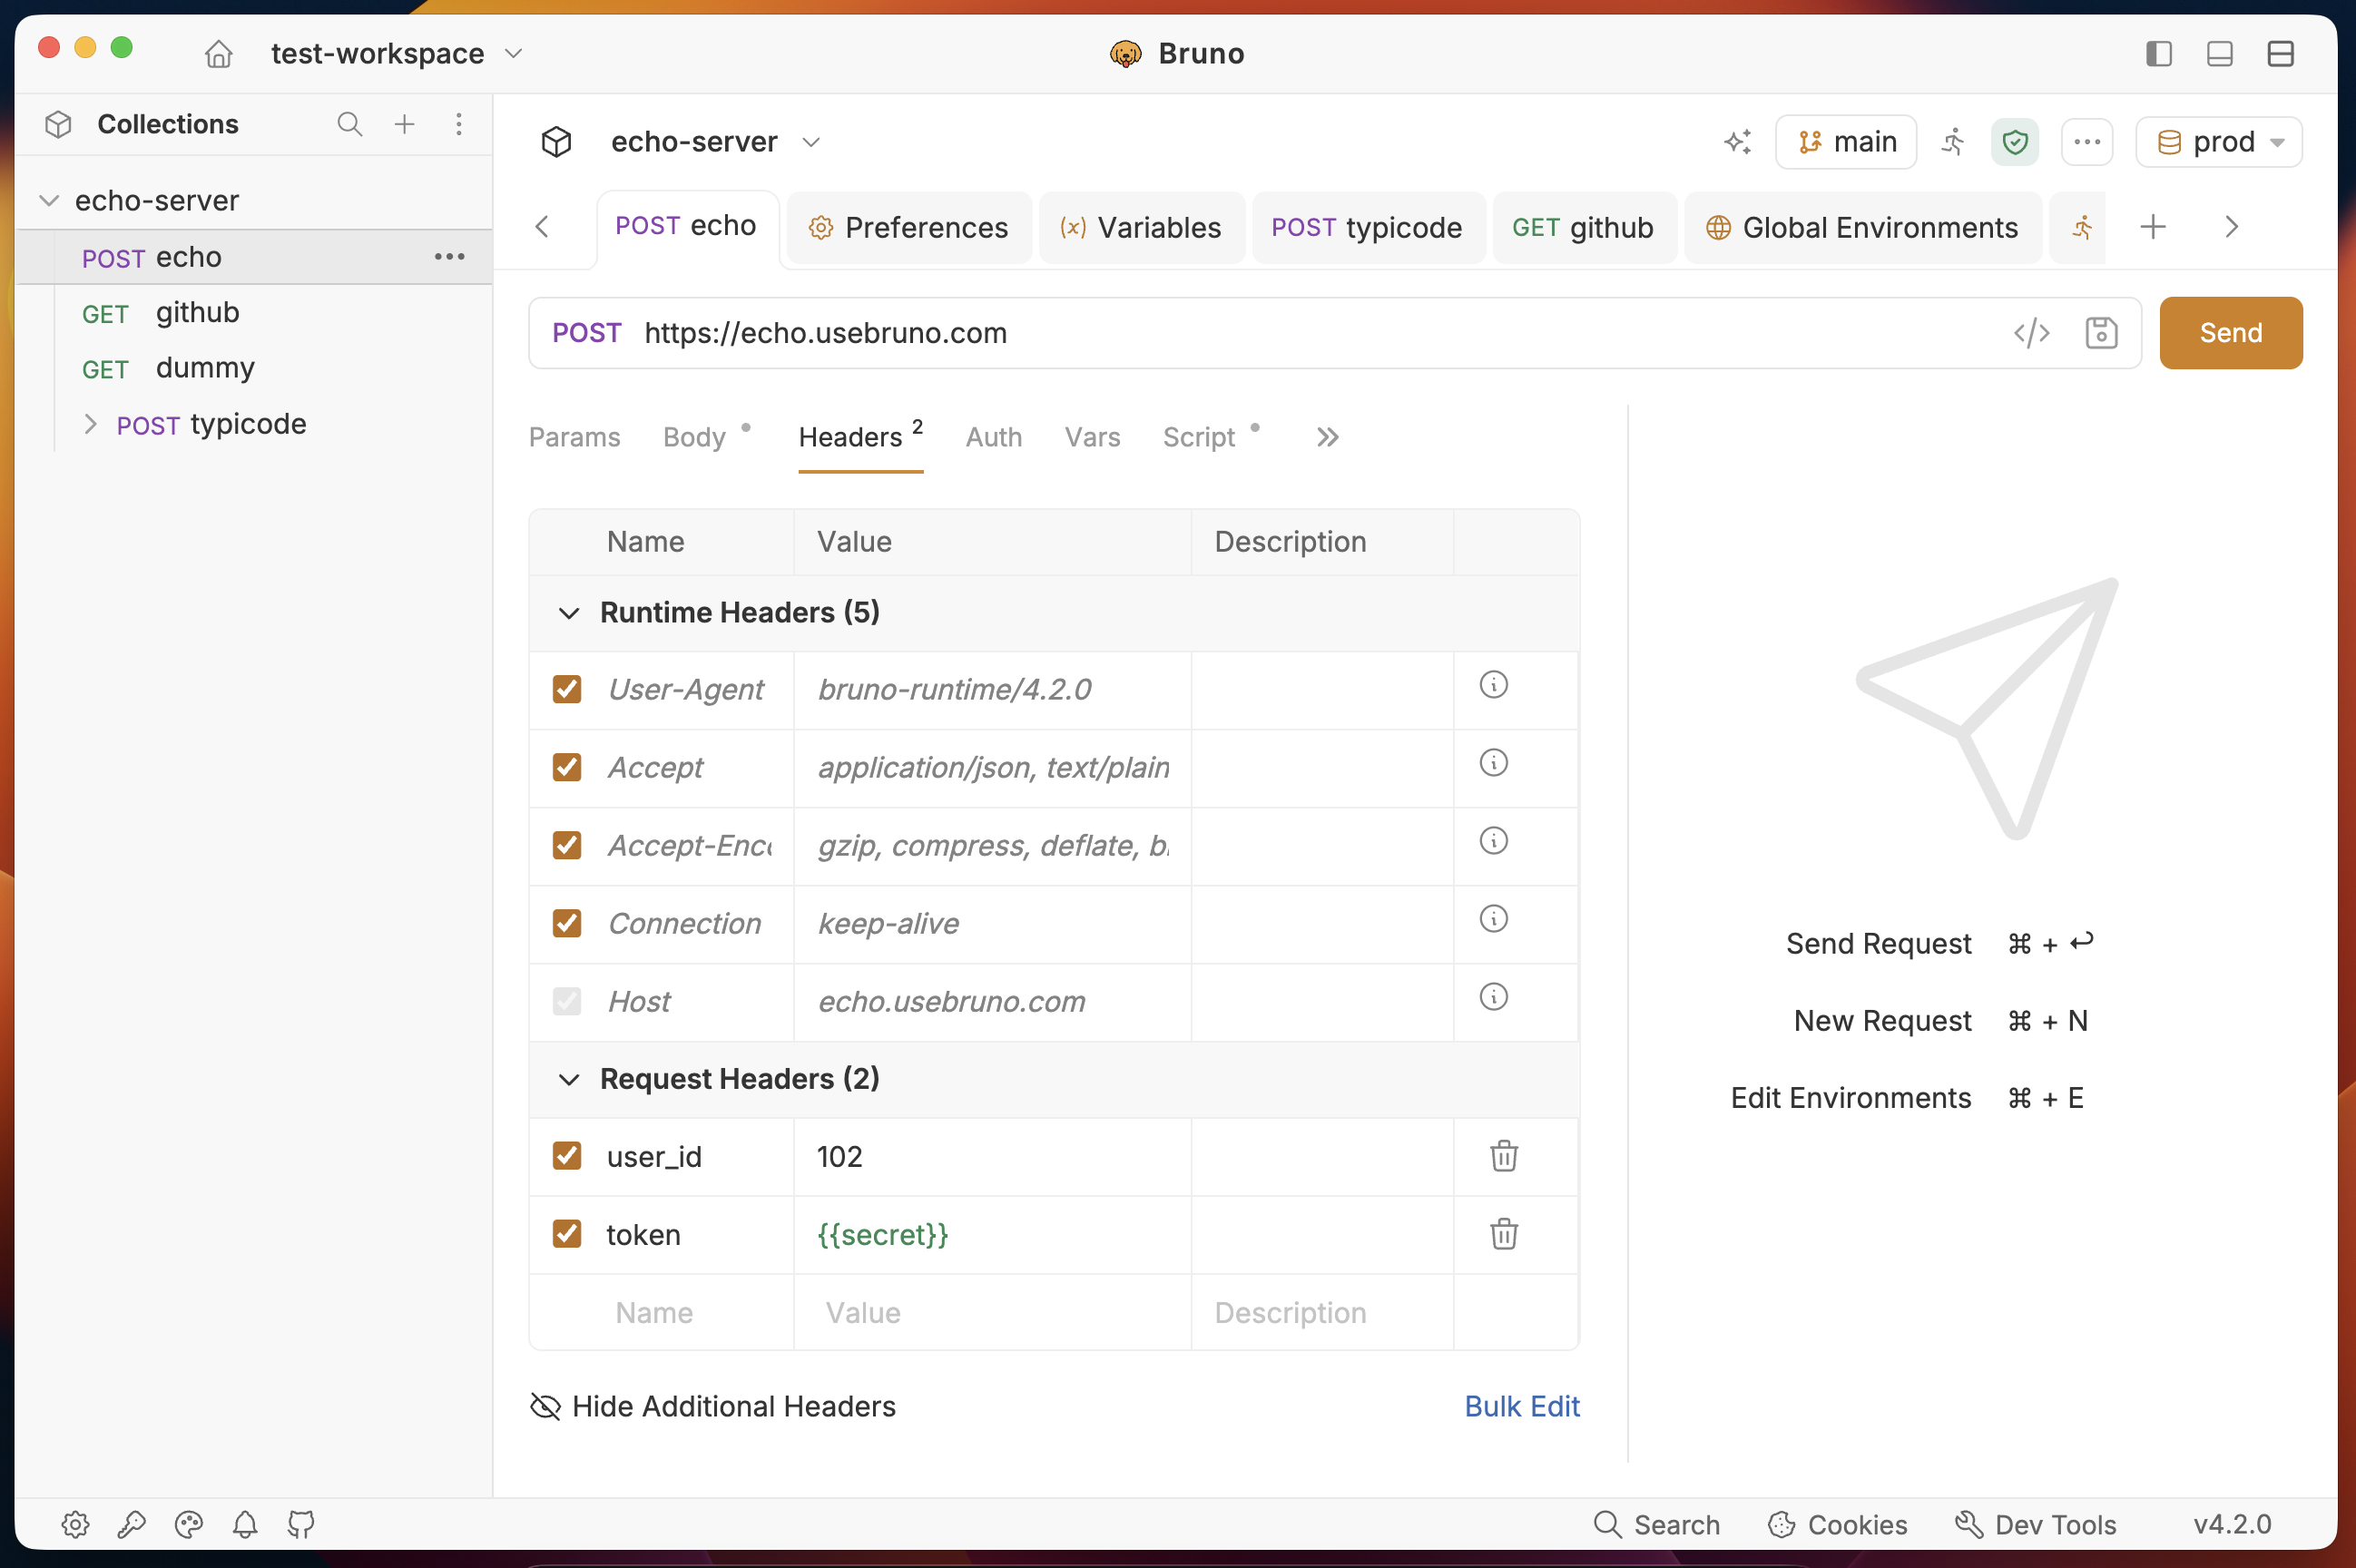This screenshot has width=2356, height=1568.
Task: Switch to the Variables tab
Action: pyautogui.click(x=1141, y=228)
